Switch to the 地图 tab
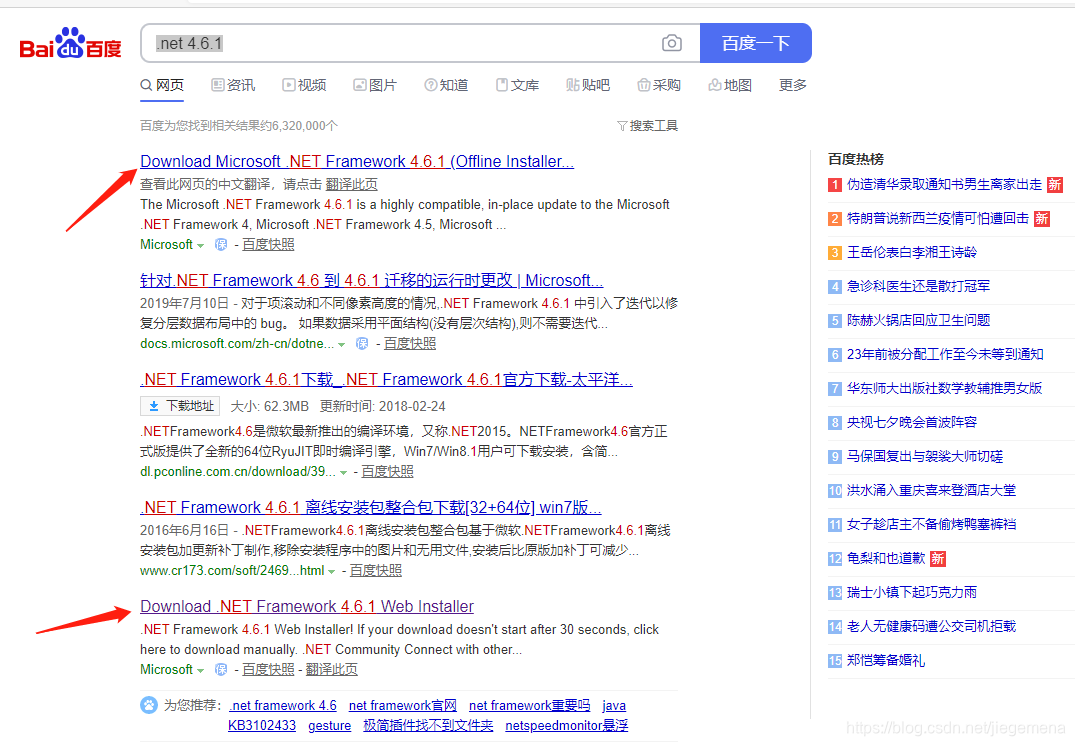 point(730,85)
